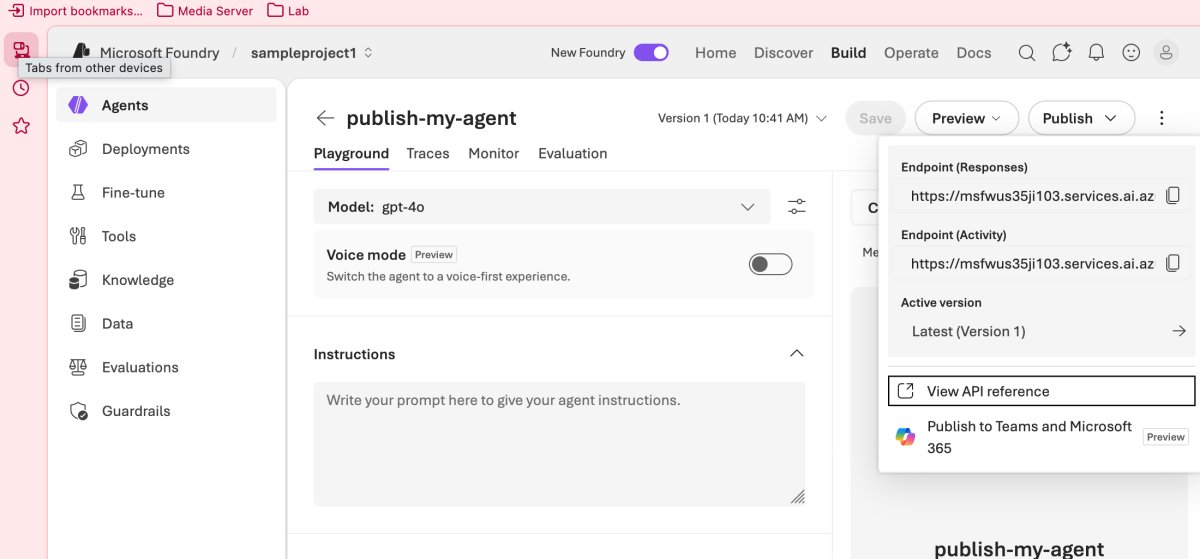The height and width of the screenshot is (559, 1200).
Task: Open Evaluations in the sidebar
Action: click(x=165, y=367)
